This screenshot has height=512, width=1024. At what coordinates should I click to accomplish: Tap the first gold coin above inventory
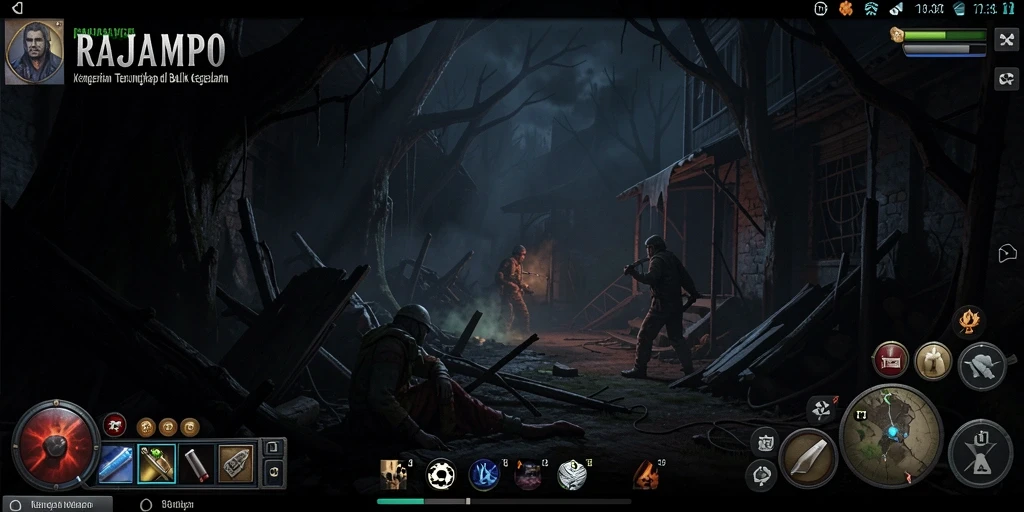pos(146,427)
